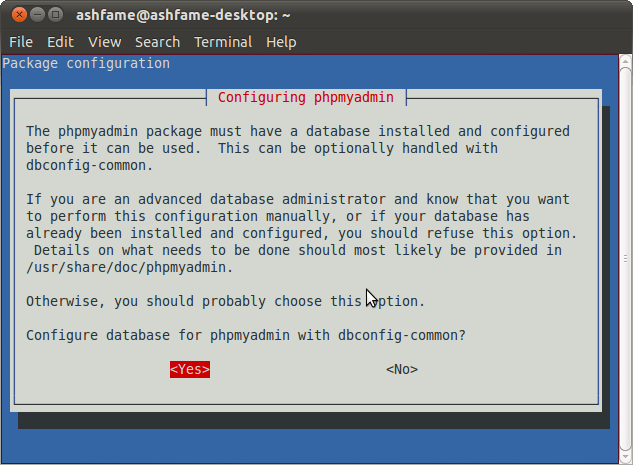Open the Edit menu
This screenshot has width=633, height=465.
click(x=60, y=42)
